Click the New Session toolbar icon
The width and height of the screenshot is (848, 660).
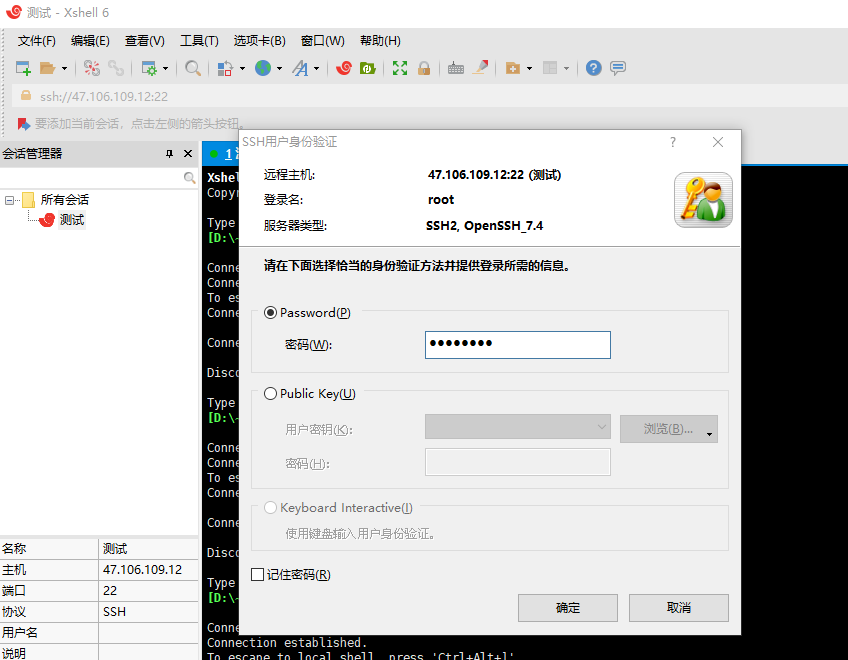tap(23, 68)
